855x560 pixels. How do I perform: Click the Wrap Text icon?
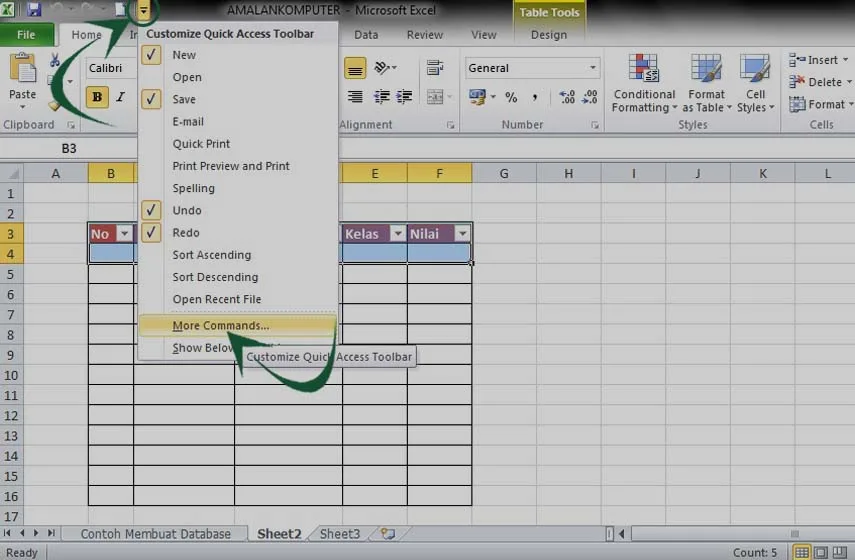435,68
